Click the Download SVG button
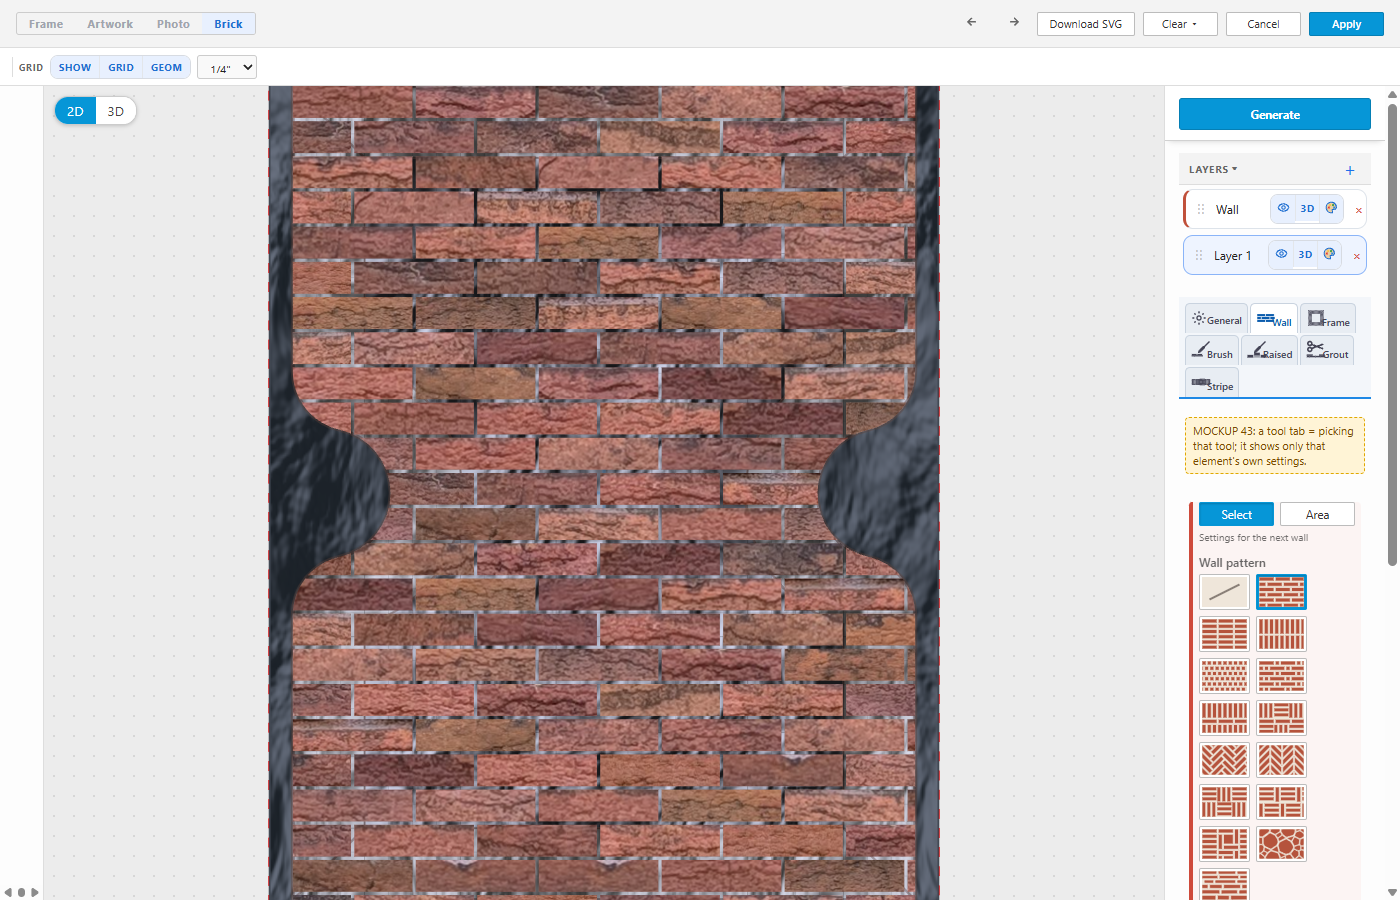The width and height of the screenshot is (1400, 900). (1086, 24)
